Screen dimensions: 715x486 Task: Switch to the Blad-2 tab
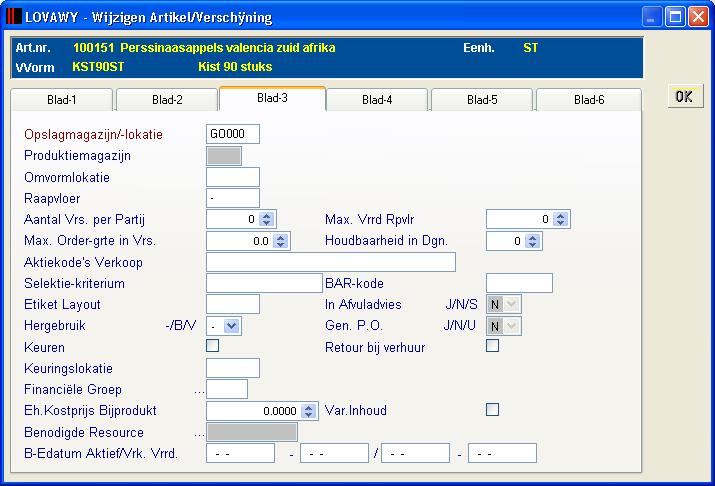point(167,100)
